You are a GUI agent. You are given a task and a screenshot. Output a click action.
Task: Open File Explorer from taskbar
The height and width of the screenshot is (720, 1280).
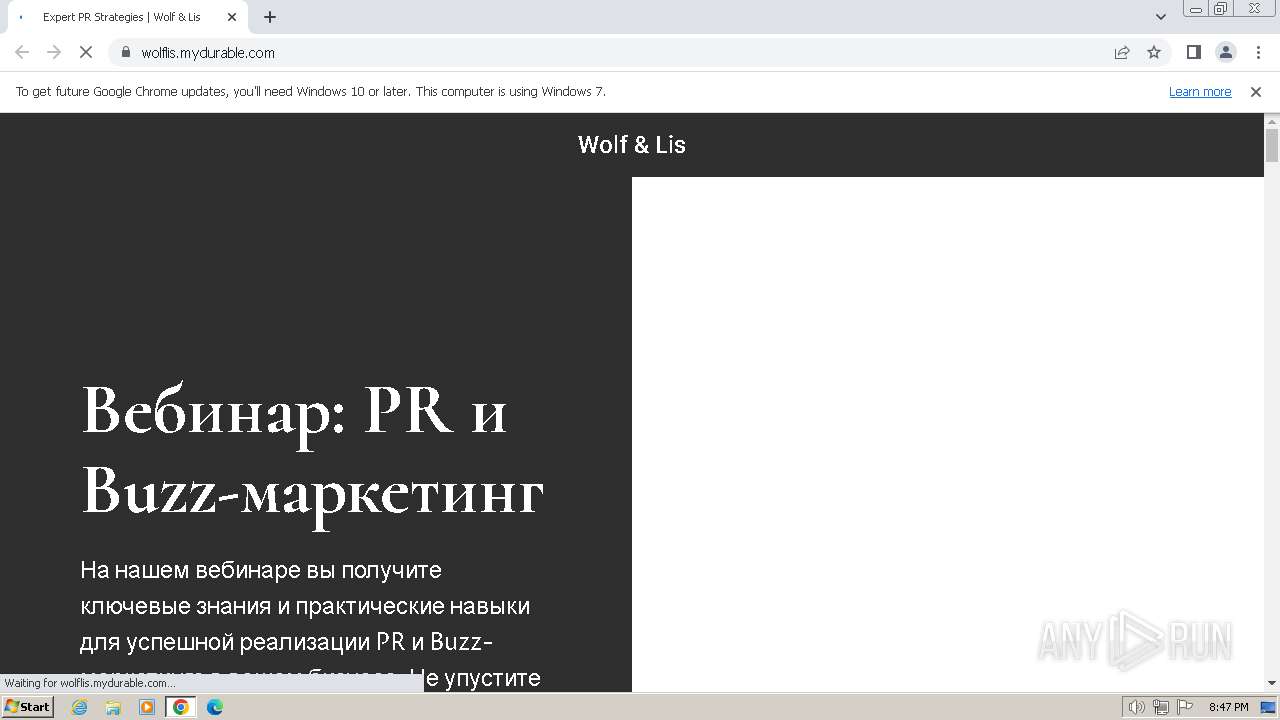pyautogui.click(x=113, y=707)
